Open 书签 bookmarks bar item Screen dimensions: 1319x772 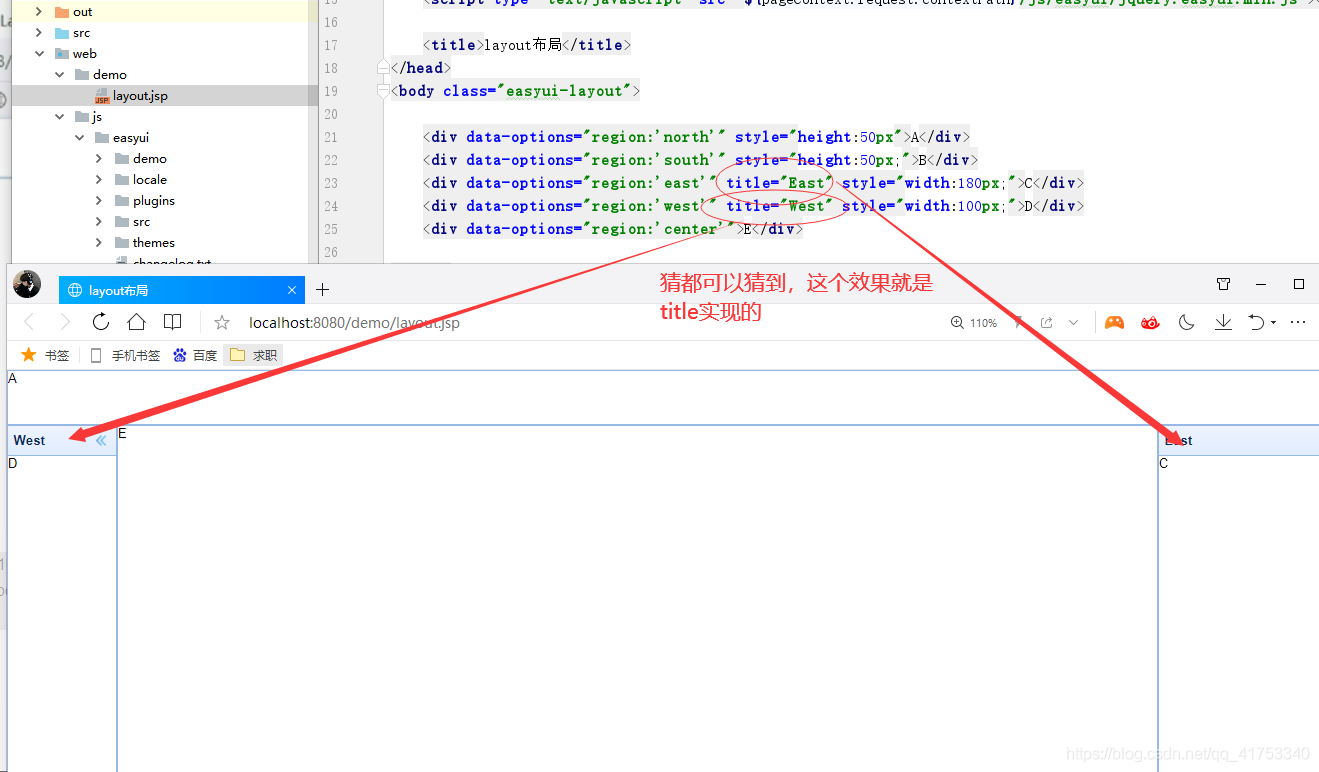45,355
